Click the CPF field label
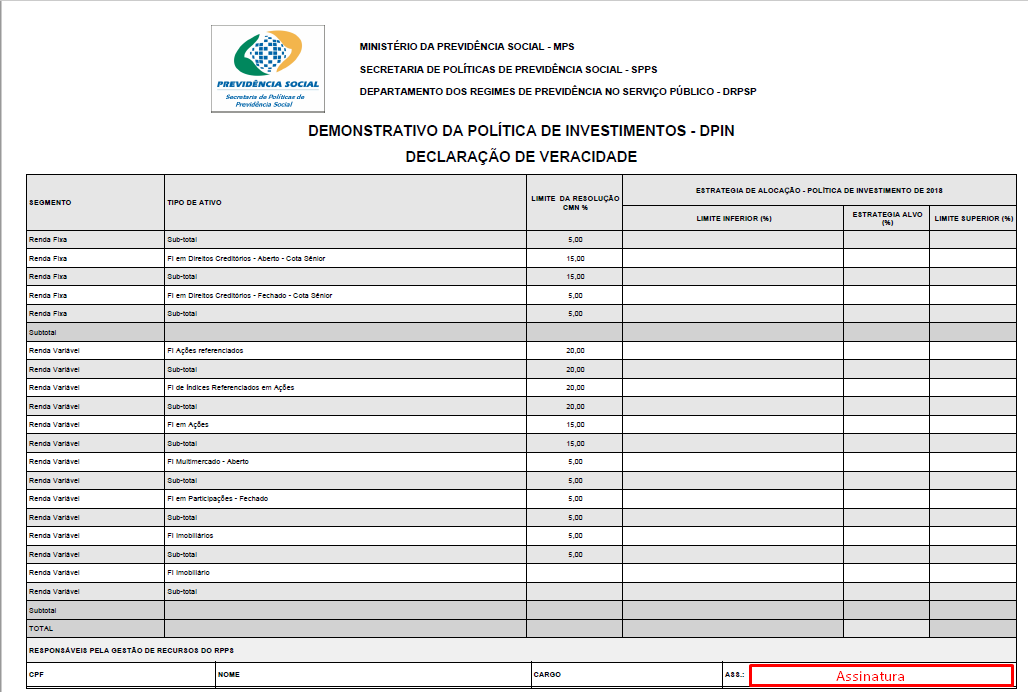Screen dimensions: 1028x692 point(37,675)
